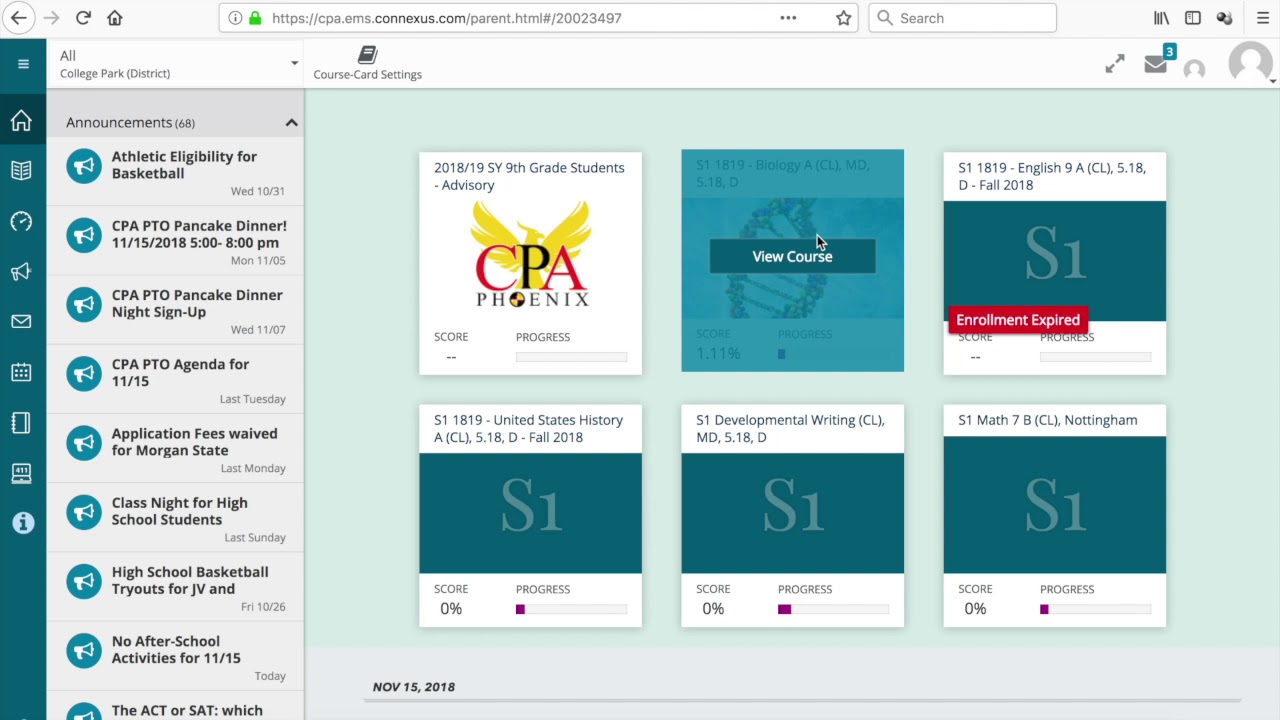Open the page actions three-dot menu
The width and height of the screenshot is (1280, 720).
pyautogui.click(x=788, y=18)
